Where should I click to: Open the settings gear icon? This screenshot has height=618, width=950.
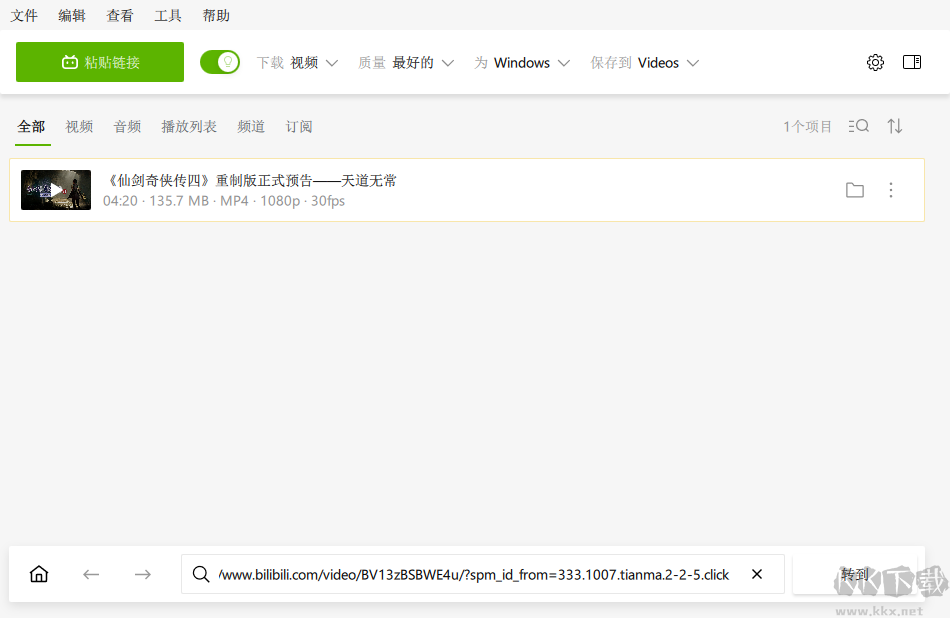click(x=875, y=62)
